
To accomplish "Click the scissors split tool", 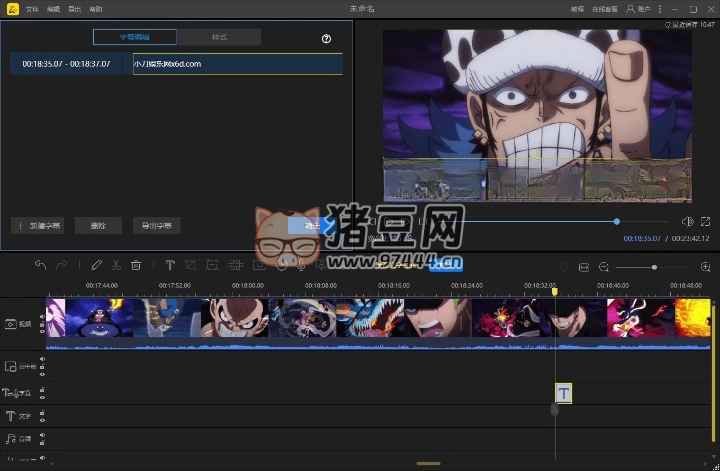I will point(116,265).
